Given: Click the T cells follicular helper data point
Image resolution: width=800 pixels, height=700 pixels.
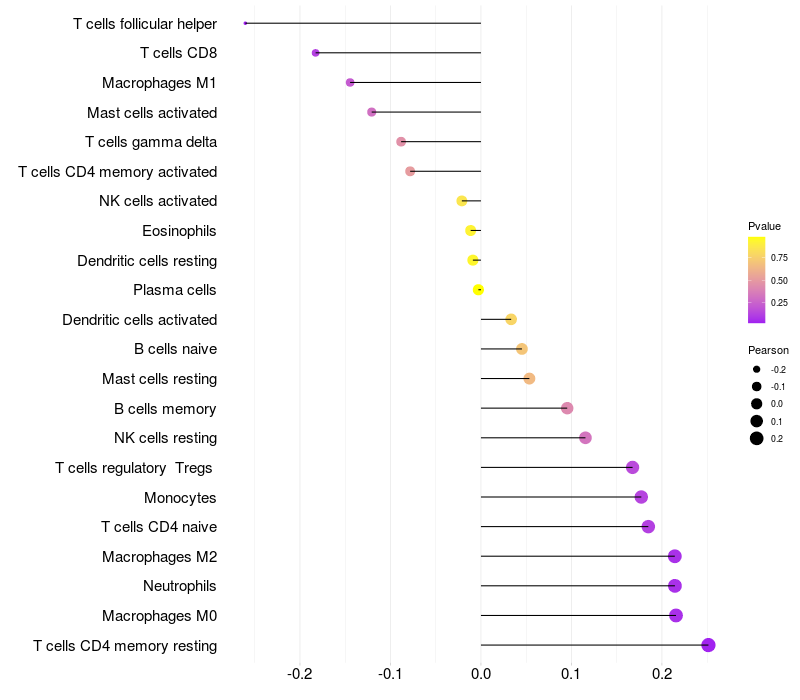Looking at the screenshot, I should tap(245, 23).
